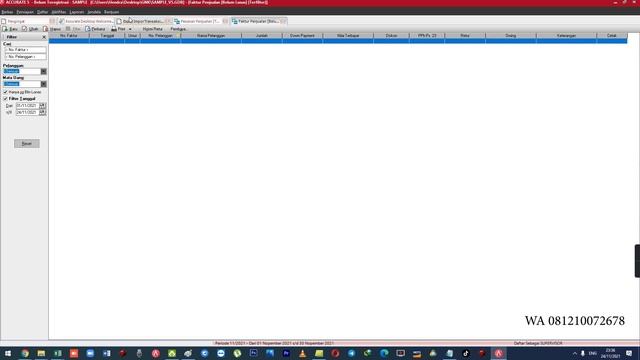The width and height of the screenshot is (640, 360).
Task: Close the Pesanan Penjualan tab
Action: click(225, 21)
